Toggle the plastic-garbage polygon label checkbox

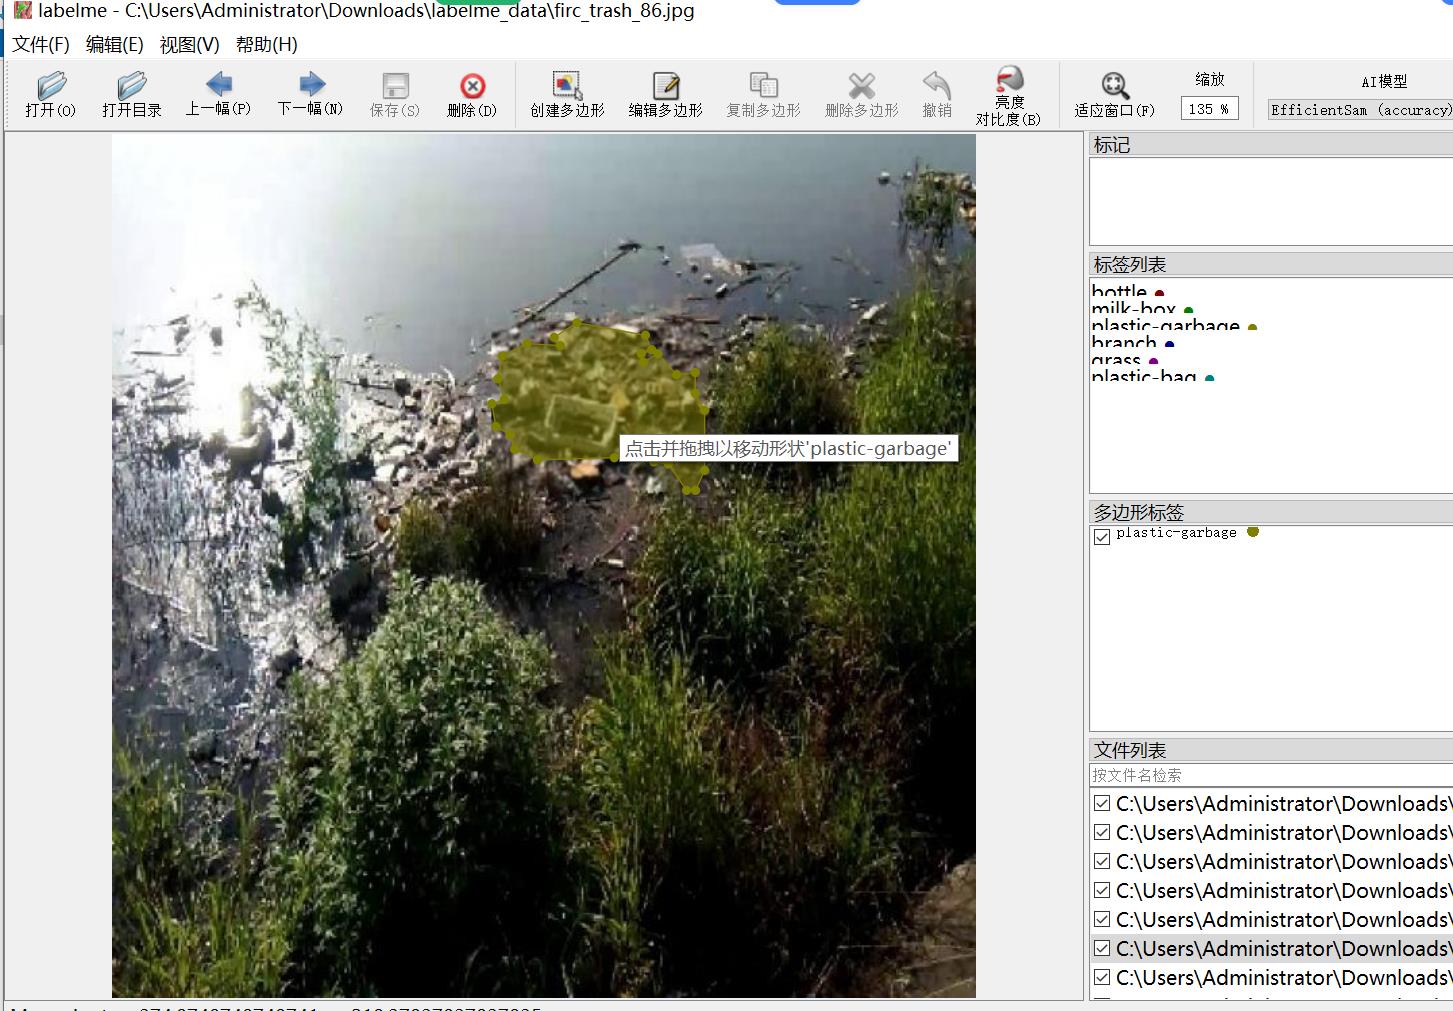1102,537
